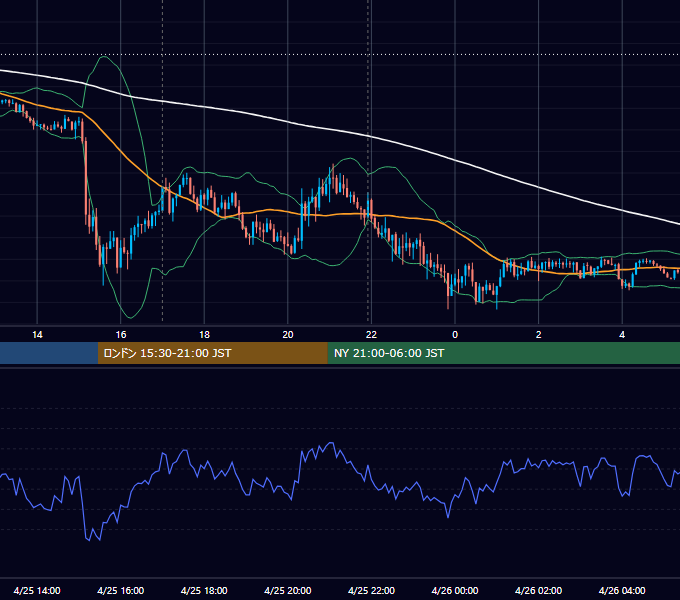
Task: Click the hour label 18 on time axis
Action: (x=204, y=335)
